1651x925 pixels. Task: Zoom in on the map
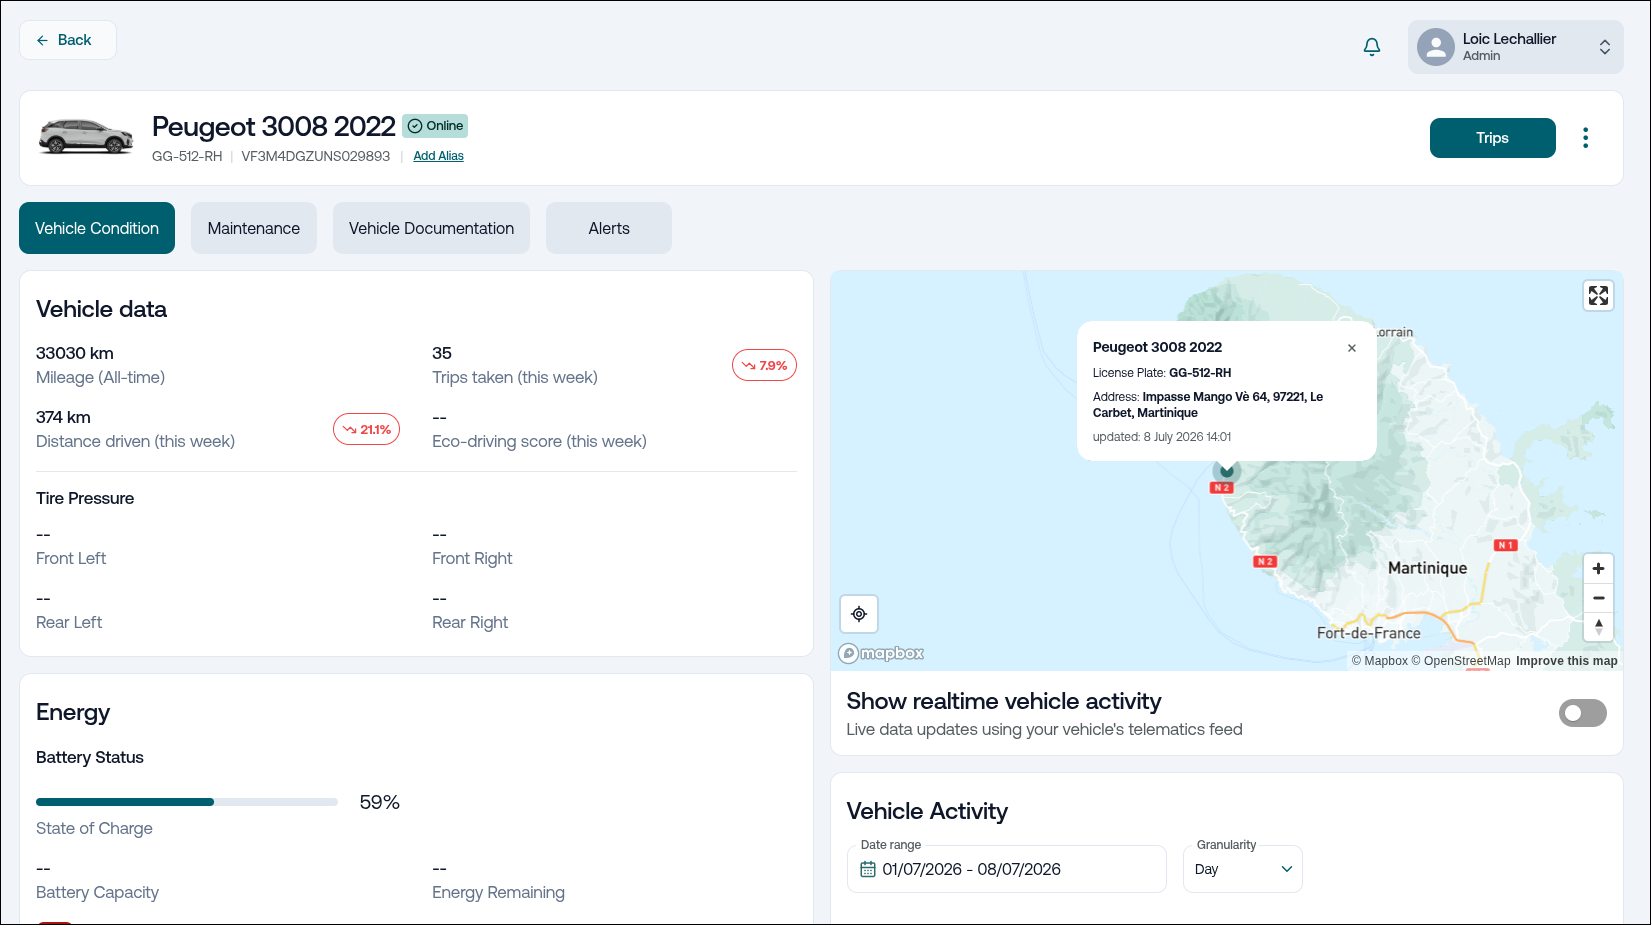coord(1598,569)
